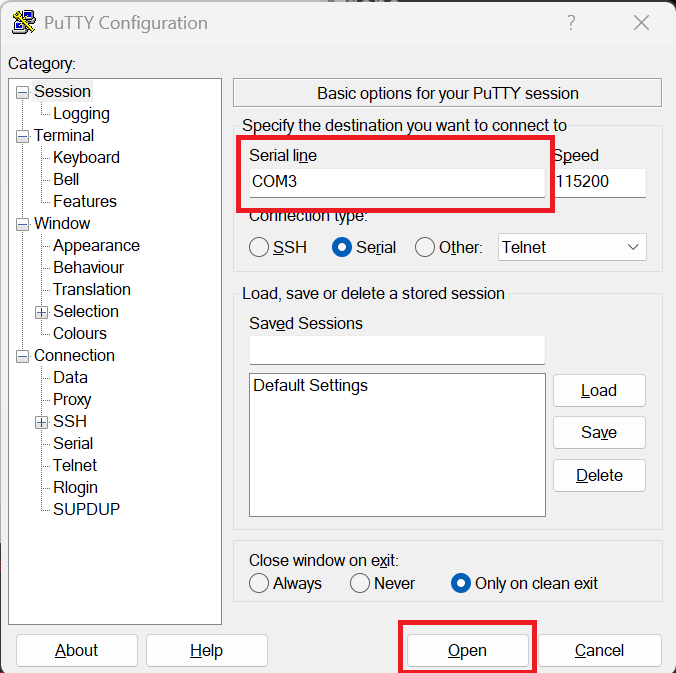The image size is (676, 673).
Task: Collapse the Terminal category node
Action: tap(22, 136)
